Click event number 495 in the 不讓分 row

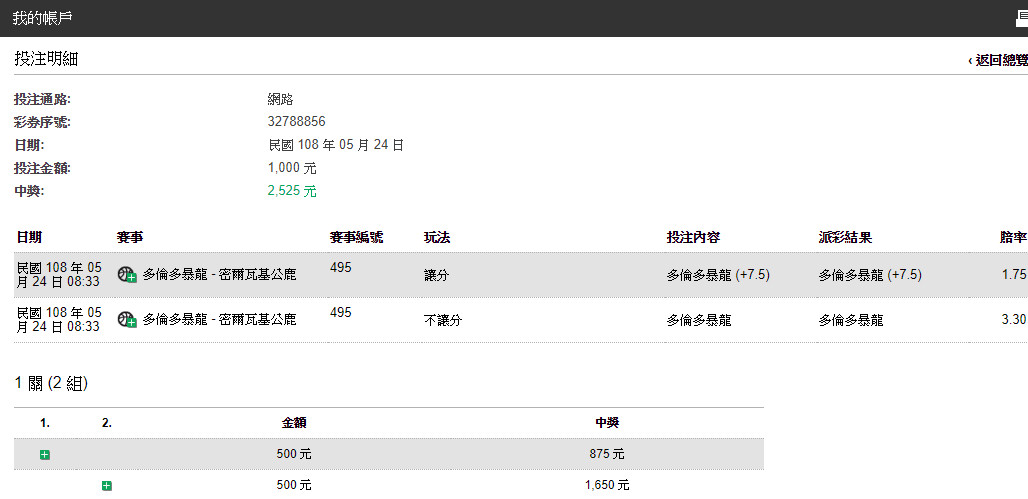[340, 313]
